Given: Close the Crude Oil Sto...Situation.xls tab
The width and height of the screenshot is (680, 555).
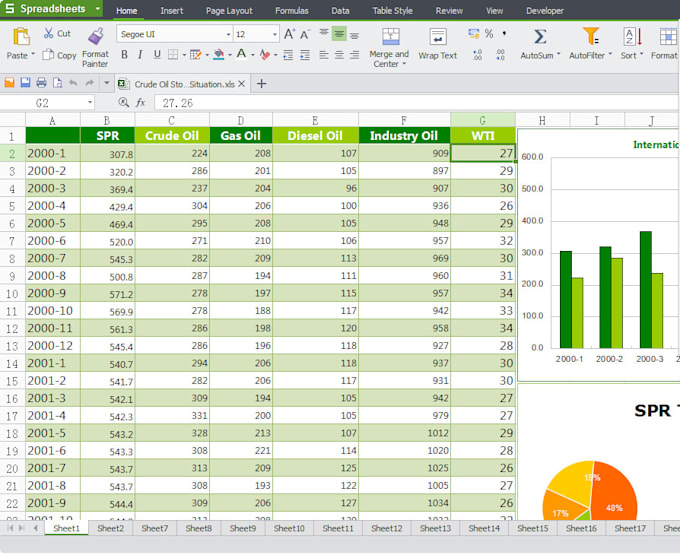Looking at the screenshot, I should pyautogui.click(x=242, y=84).
